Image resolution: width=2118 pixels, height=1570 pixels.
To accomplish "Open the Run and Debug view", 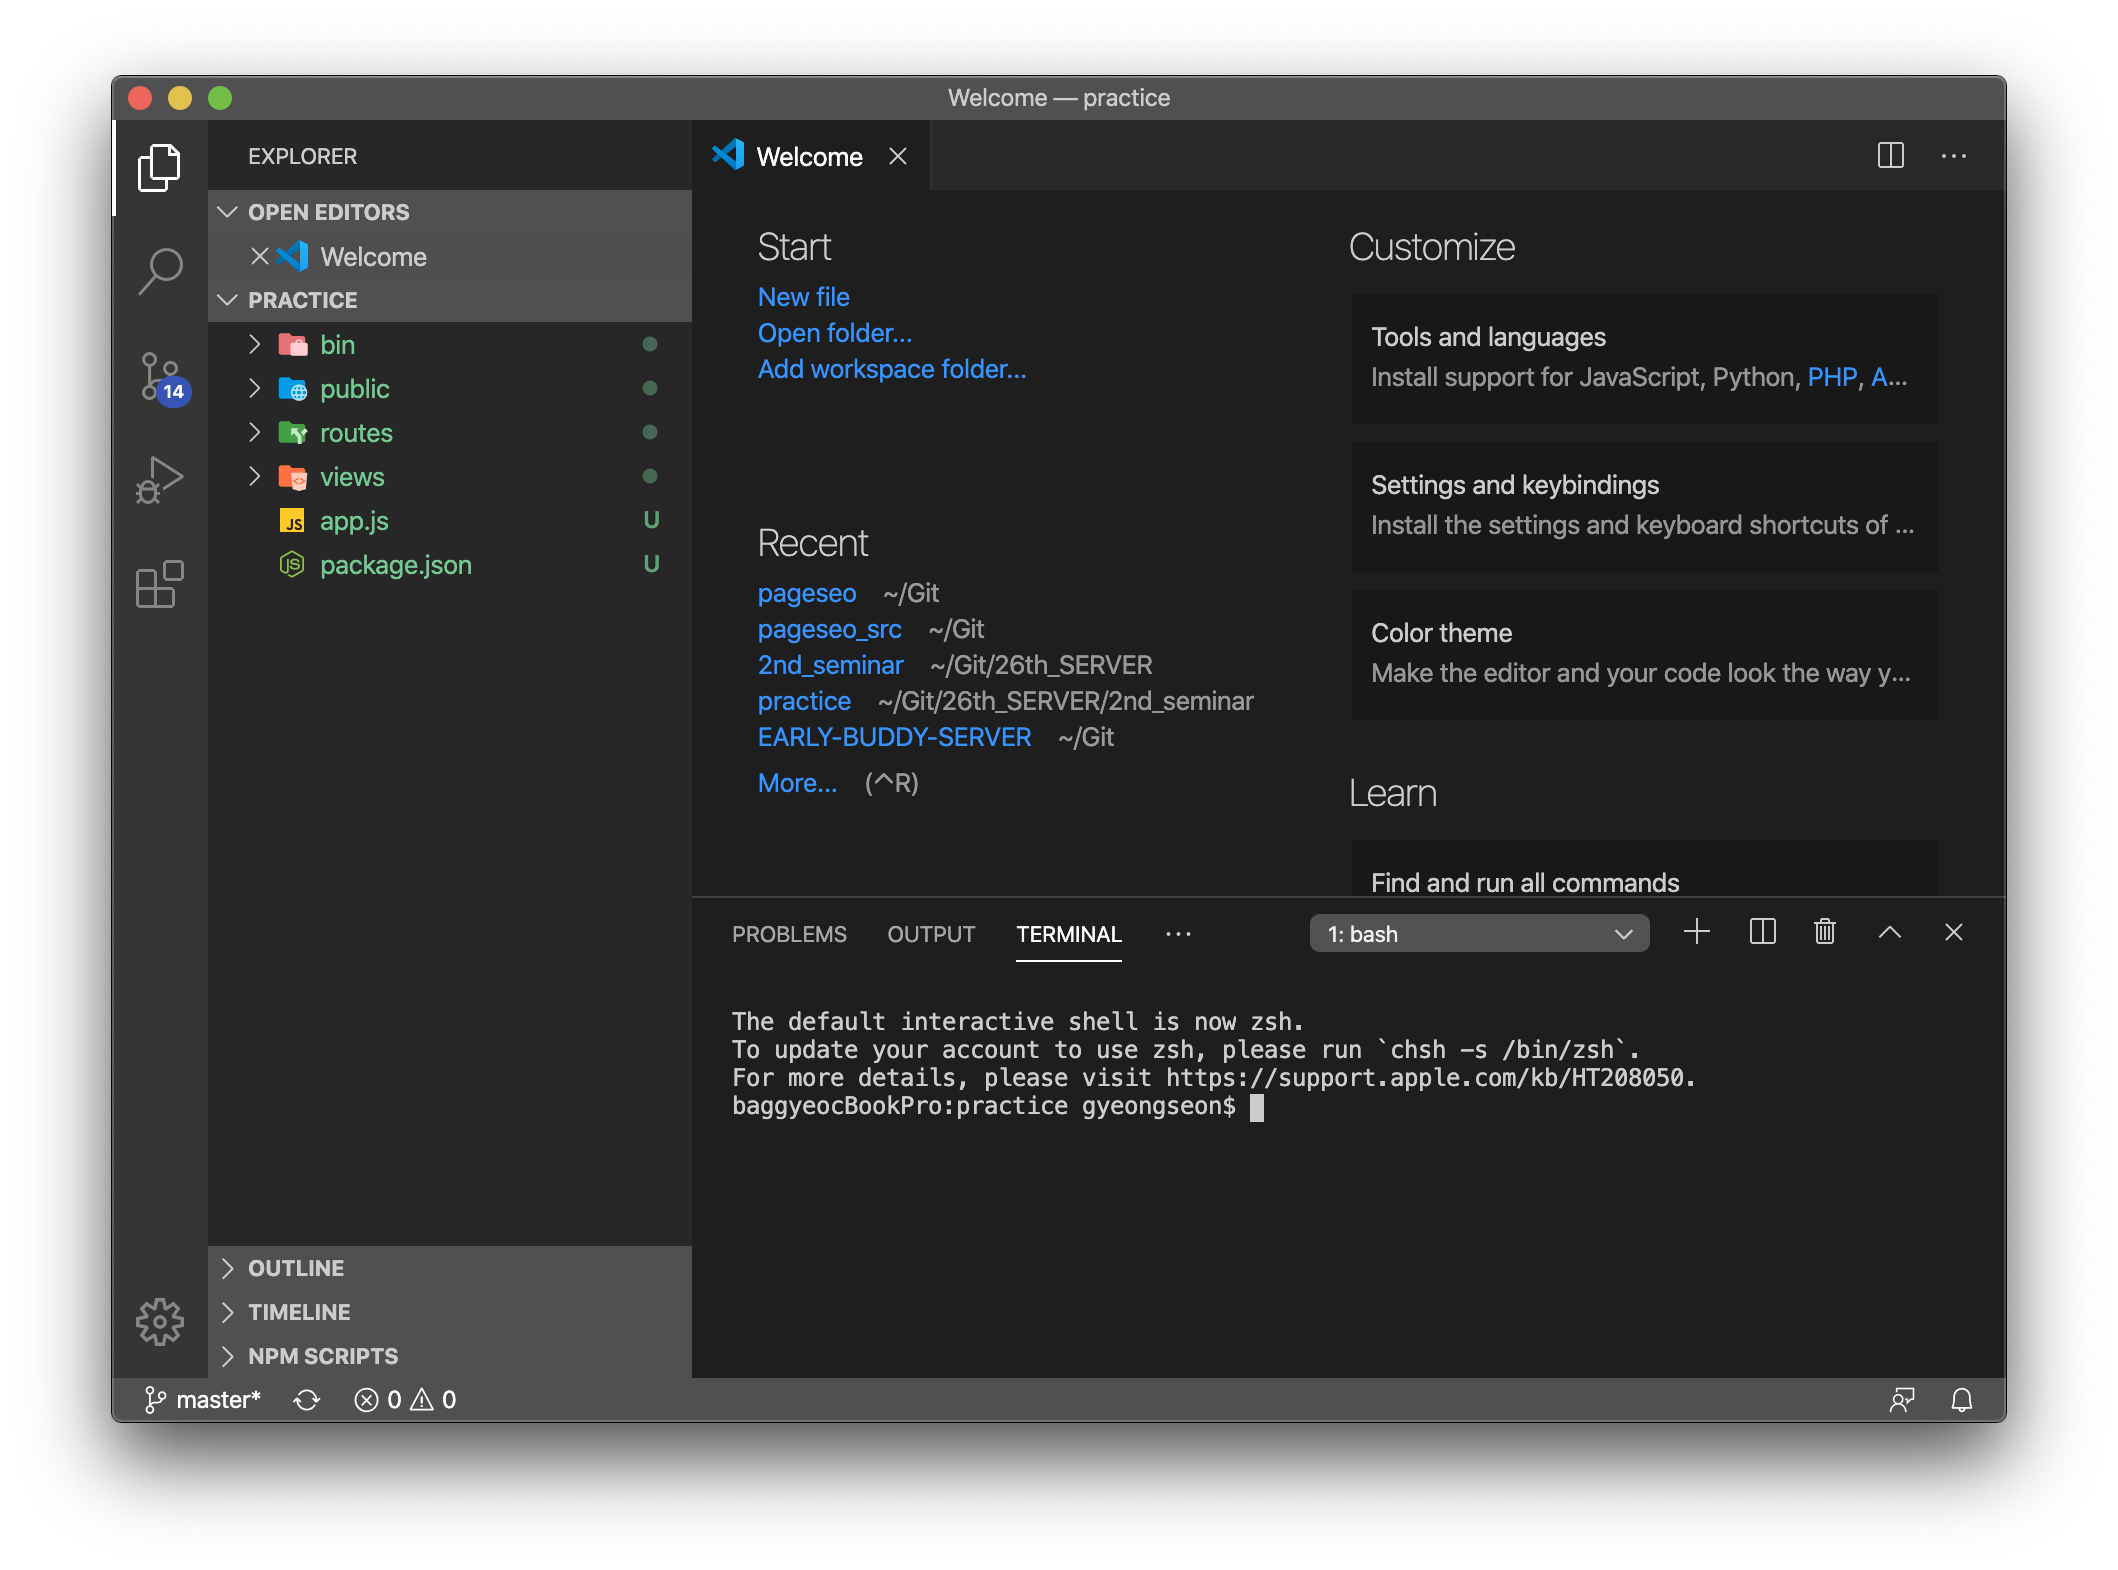I will pos(160,480).
